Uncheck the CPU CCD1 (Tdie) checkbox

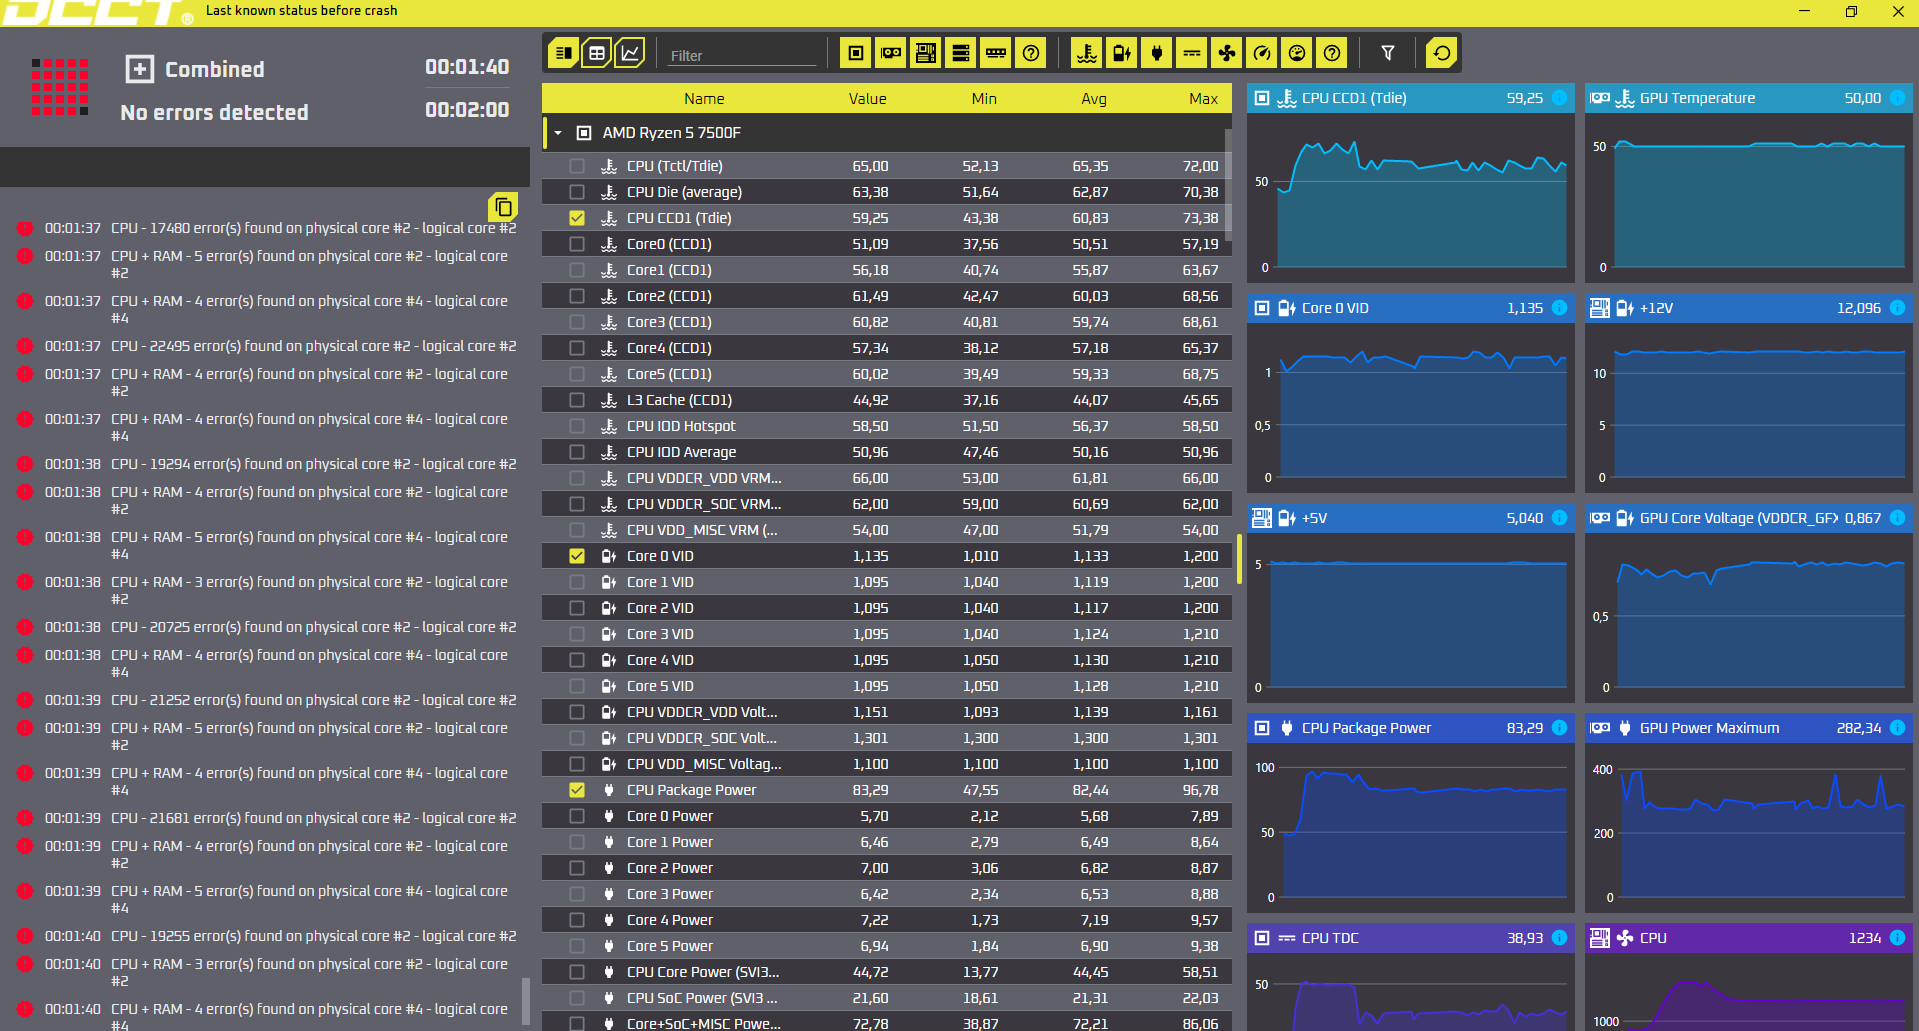point(577,218)
